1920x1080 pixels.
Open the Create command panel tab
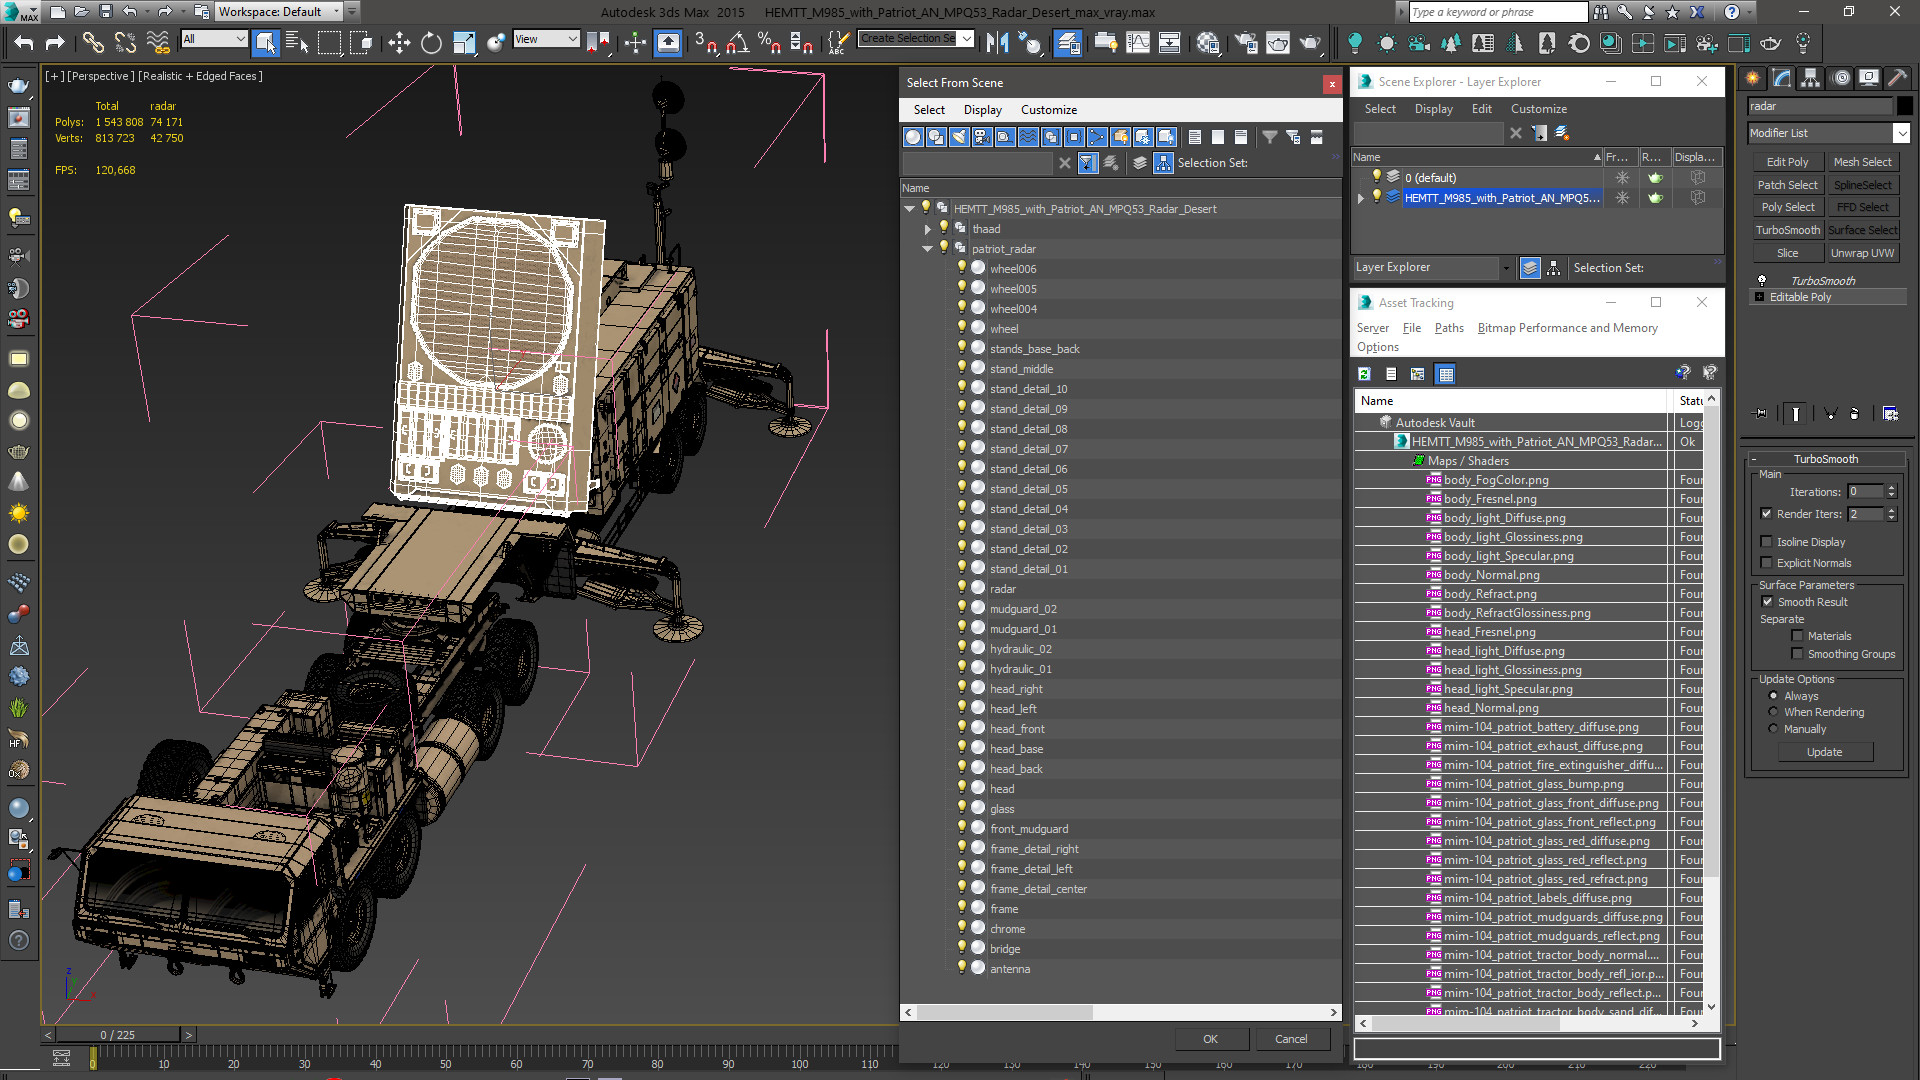tap(1753, 78)
